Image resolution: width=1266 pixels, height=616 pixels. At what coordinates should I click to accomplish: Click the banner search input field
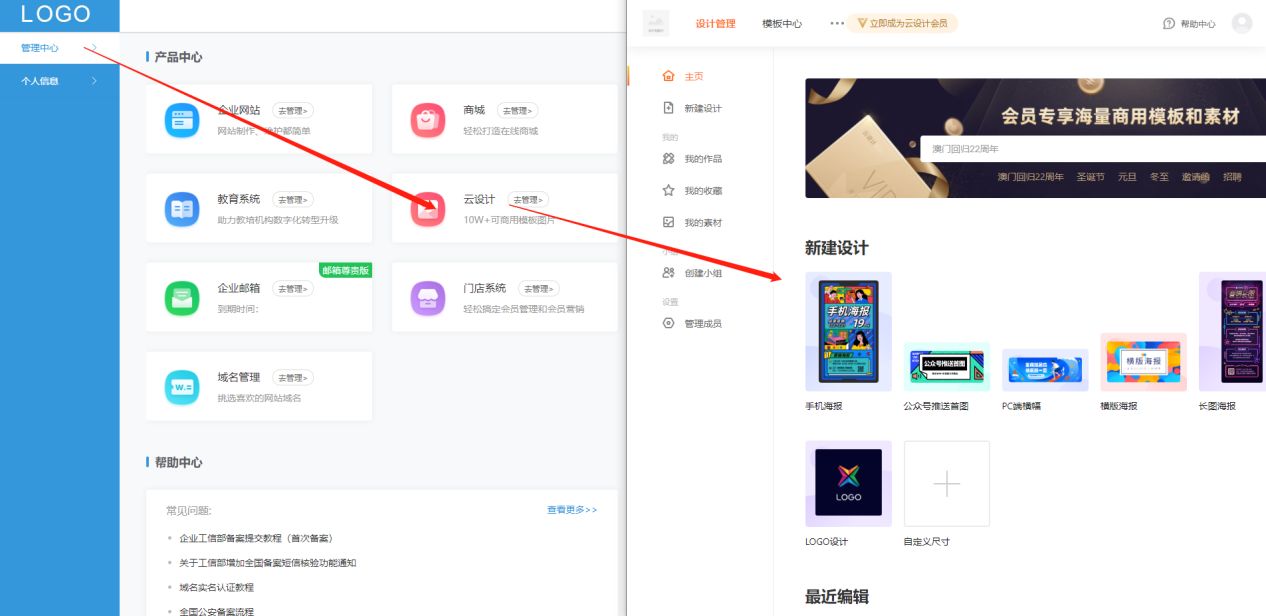[x=1093, y=148]
